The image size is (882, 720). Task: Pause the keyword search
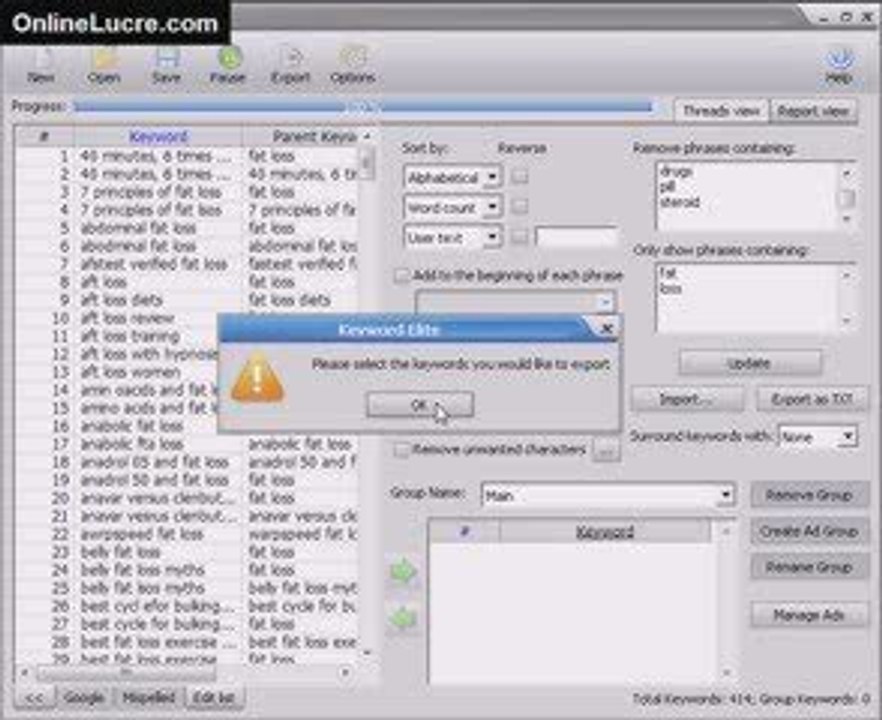click(228, 66)
